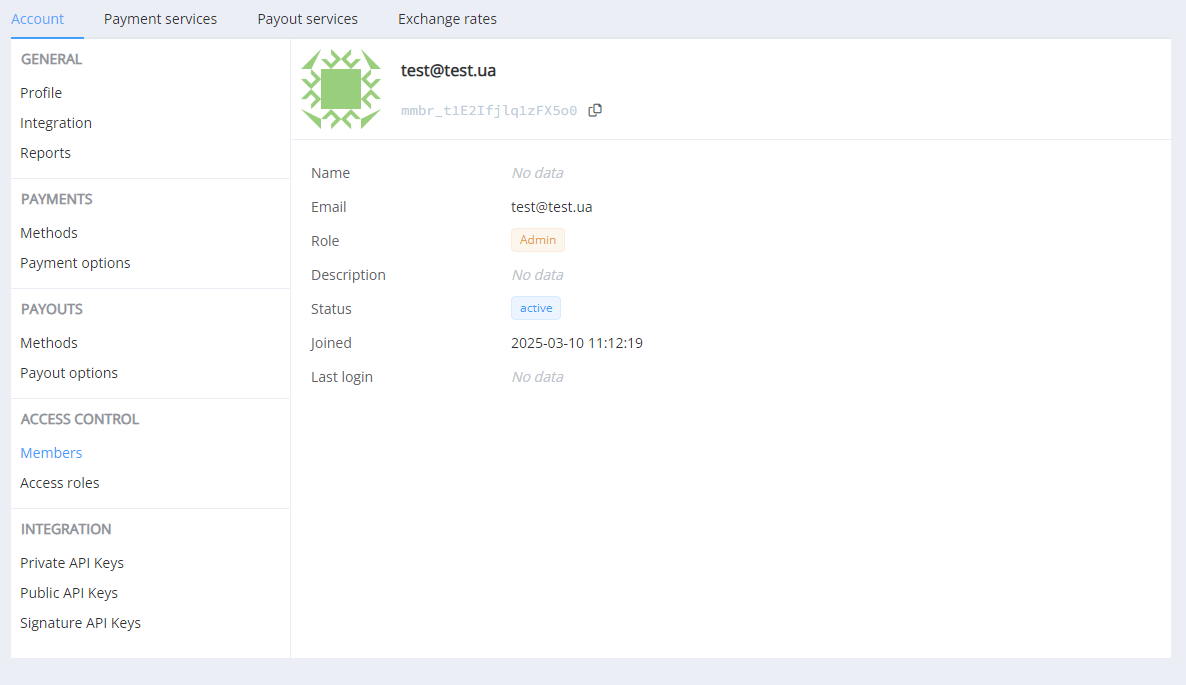The image size is (1186, 685).
Task: Open Methods under the Payments section
Action: click(x=49, y=233)
